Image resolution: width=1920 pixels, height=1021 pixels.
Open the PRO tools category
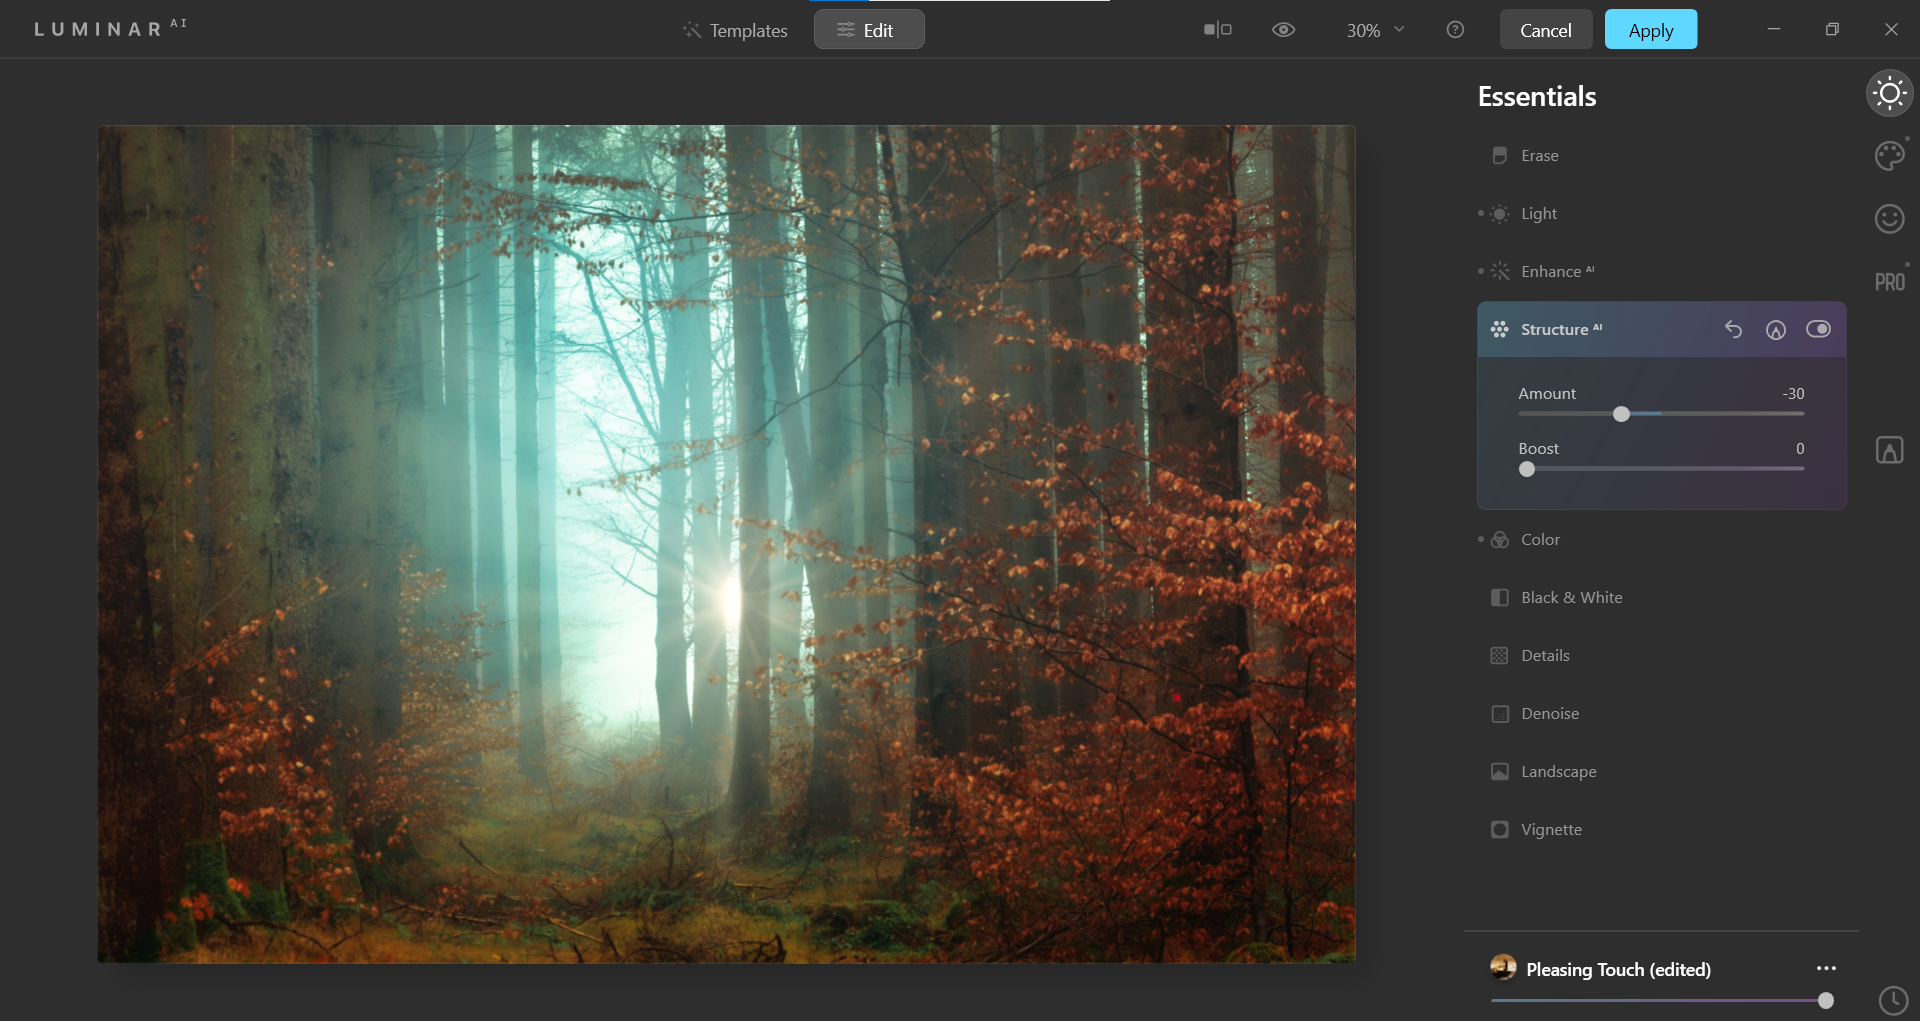click(1889, 282)
